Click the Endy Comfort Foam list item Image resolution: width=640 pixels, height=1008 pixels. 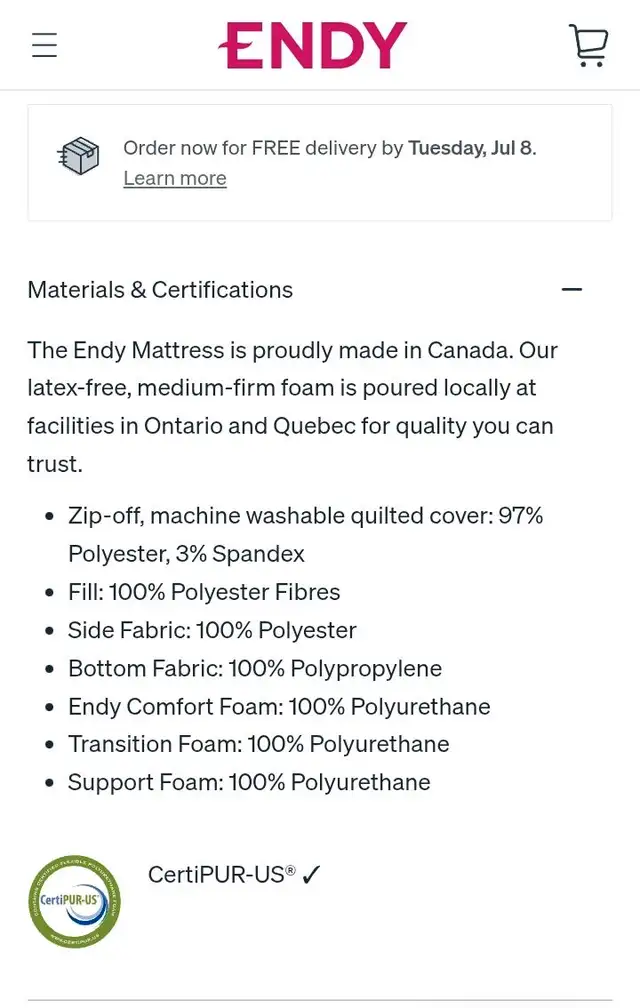[x=279, y=706]
